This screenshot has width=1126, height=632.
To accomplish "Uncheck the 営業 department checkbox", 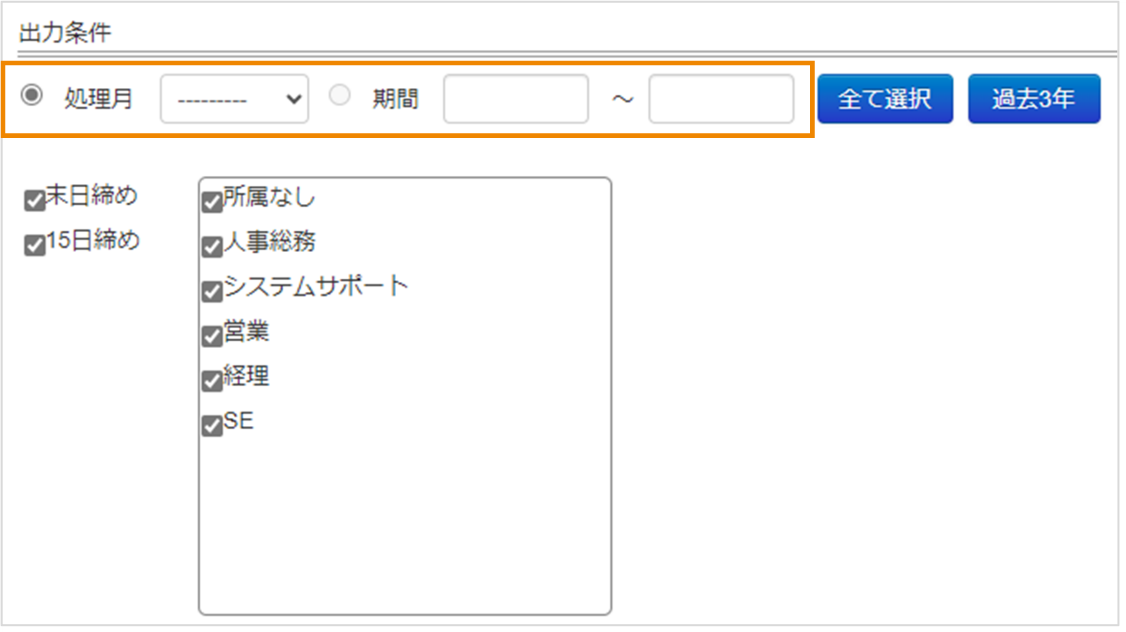I will [210, 335].
